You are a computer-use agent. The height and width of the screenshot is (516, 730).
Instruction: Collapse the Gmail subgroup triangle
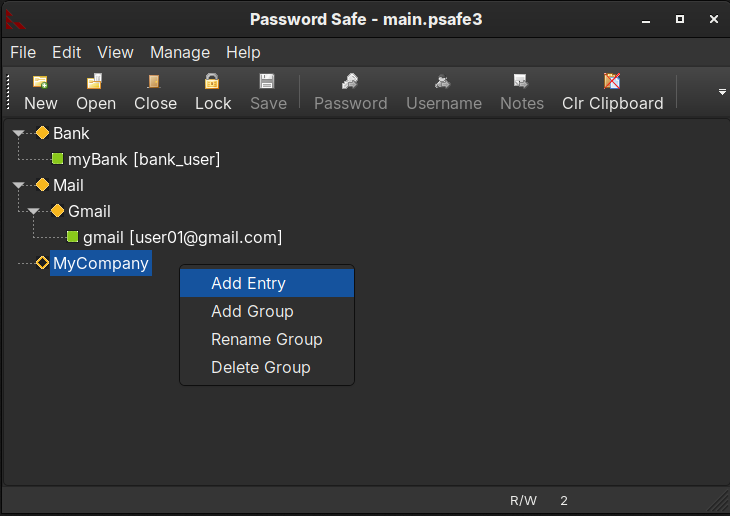(x=33, y=212)
